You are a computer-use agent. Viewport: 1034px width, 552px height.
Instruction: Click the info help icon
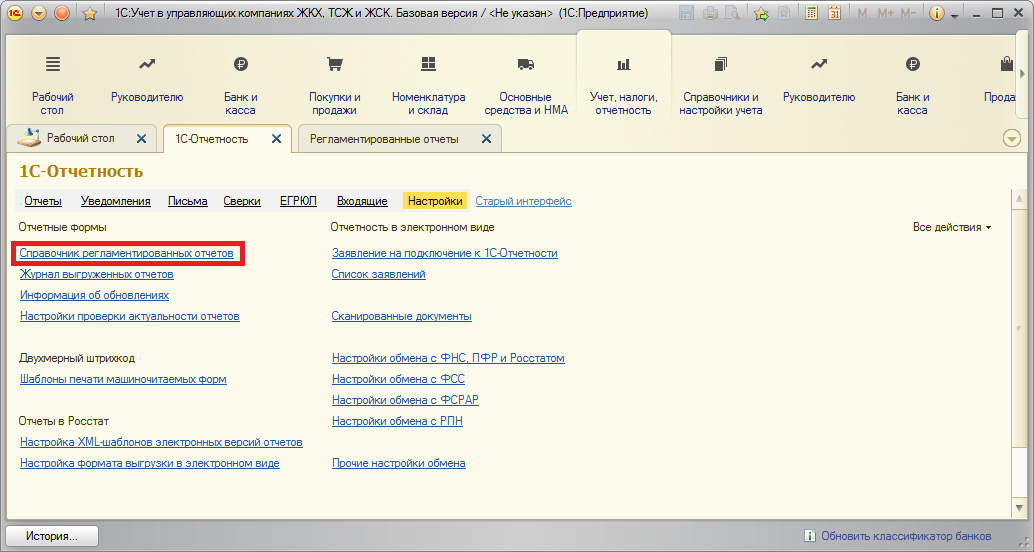pyautogui.click(x=937, y=14)
